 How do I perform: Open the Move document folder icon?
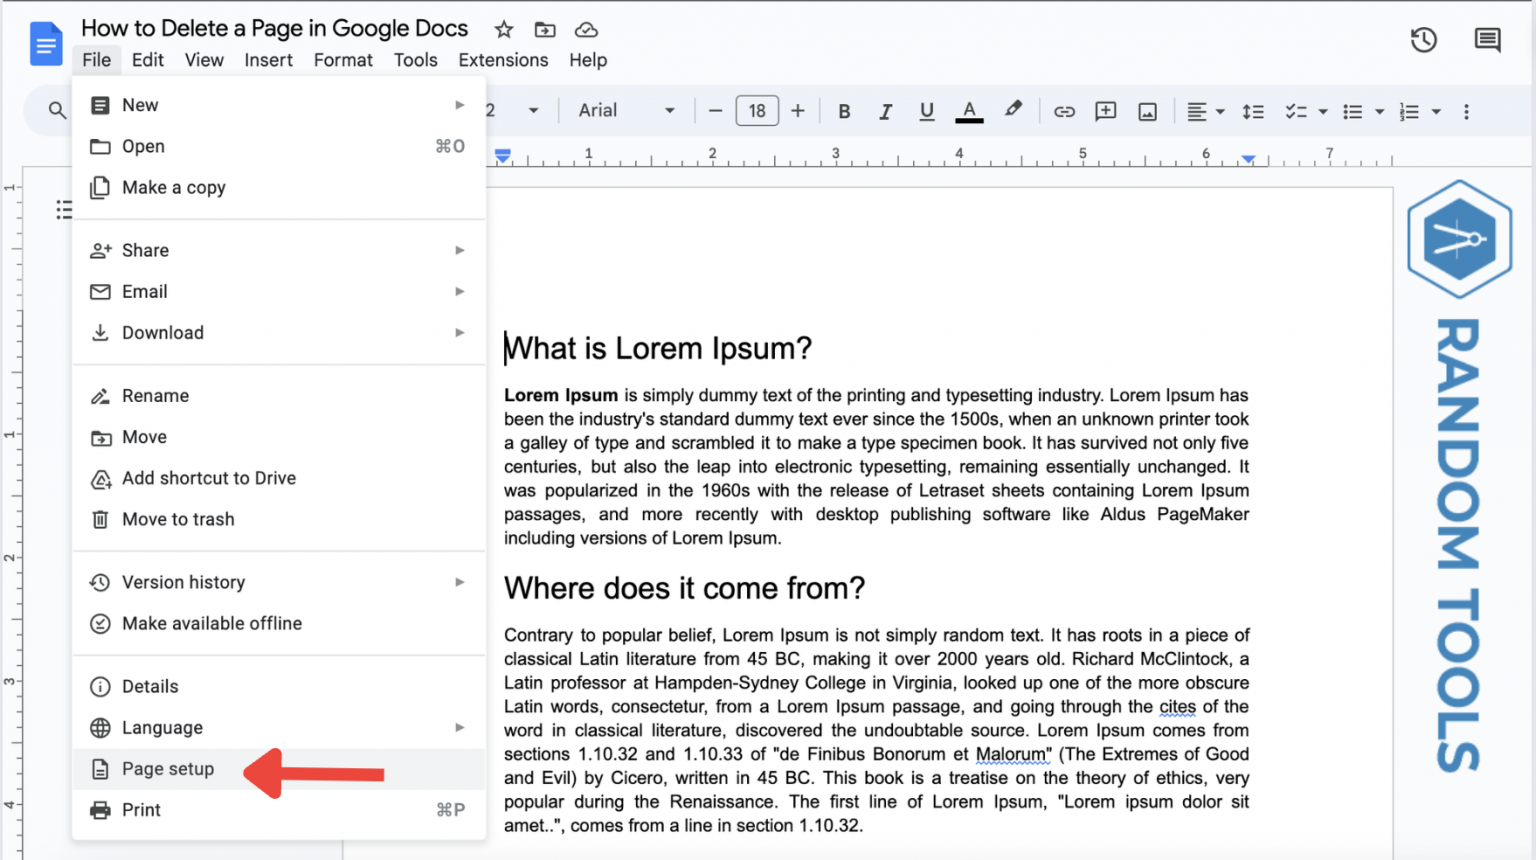(545, 29)
